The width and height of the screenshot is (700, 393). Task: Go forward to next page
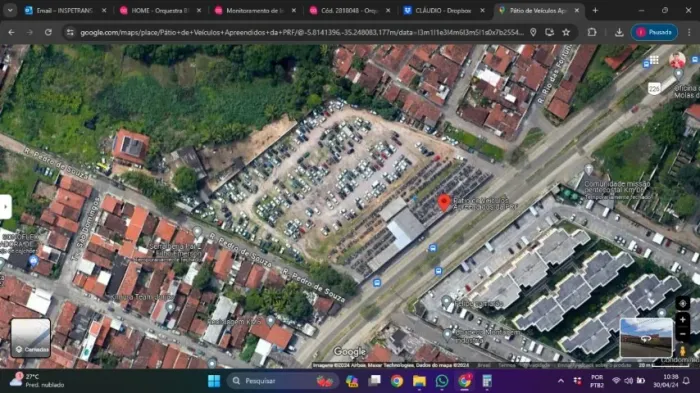click(29, 32)
